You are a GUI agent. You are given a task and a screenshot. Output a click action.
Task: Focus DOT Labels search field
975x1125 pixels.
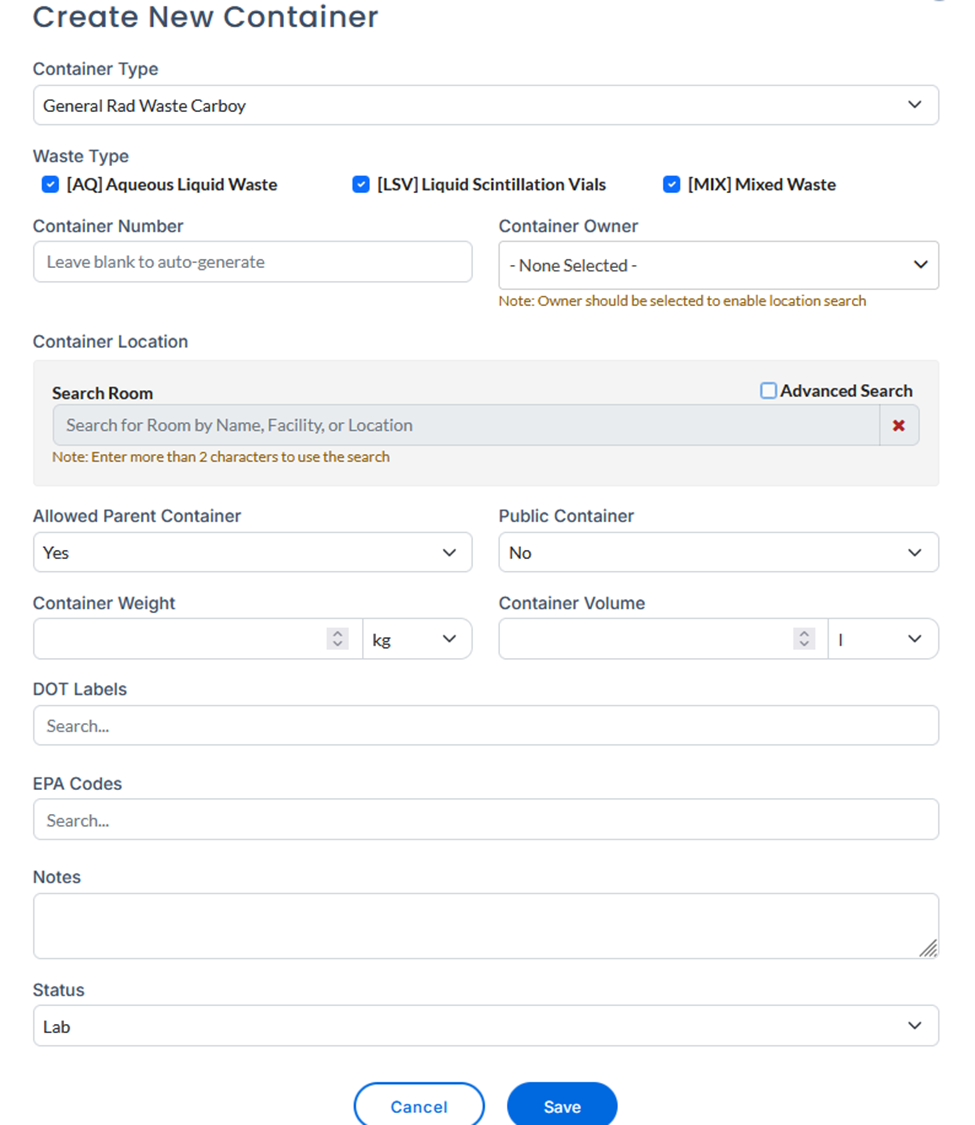486,725
